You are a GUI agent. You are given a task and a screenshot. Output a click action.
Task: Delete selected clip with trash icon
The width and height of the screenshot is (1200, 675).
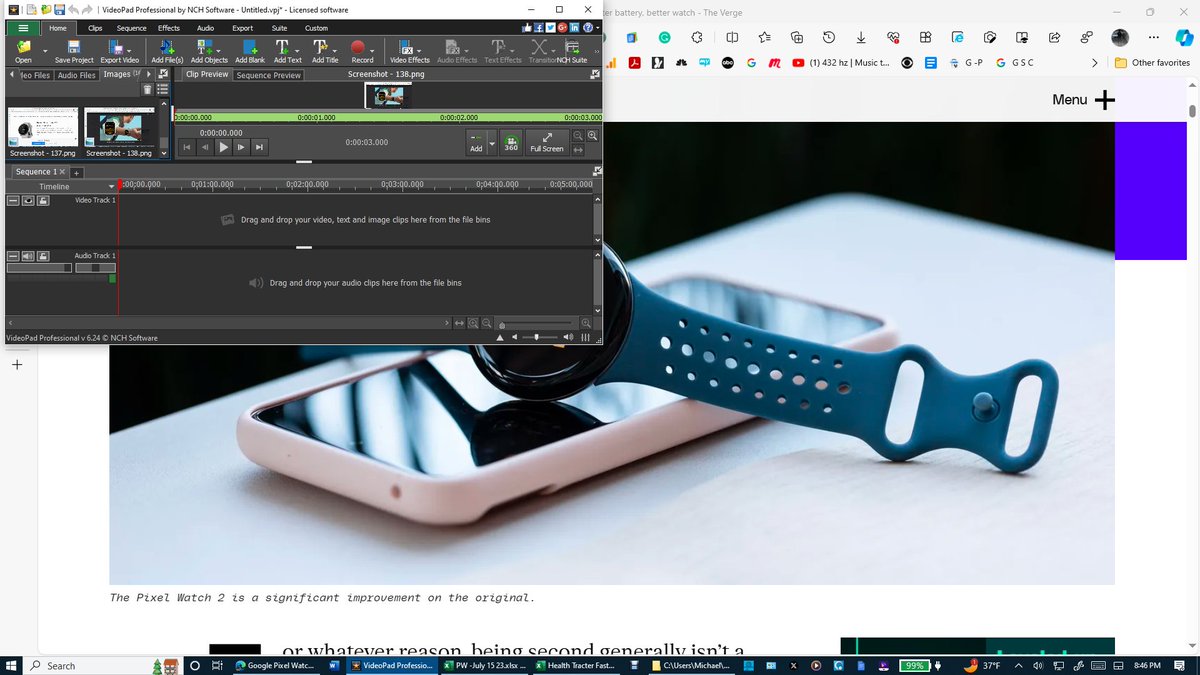click(x=147, y=89)
